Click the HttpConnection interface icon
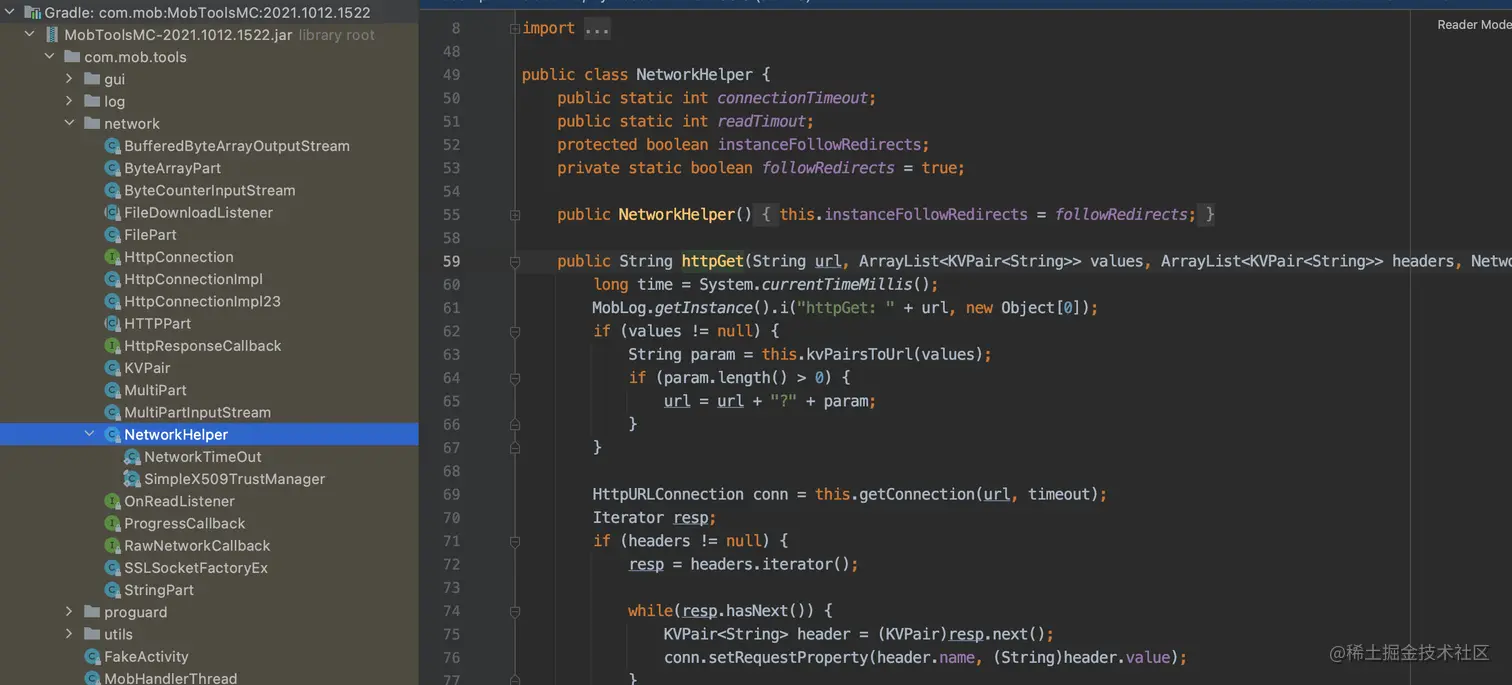 click(113, 257)
